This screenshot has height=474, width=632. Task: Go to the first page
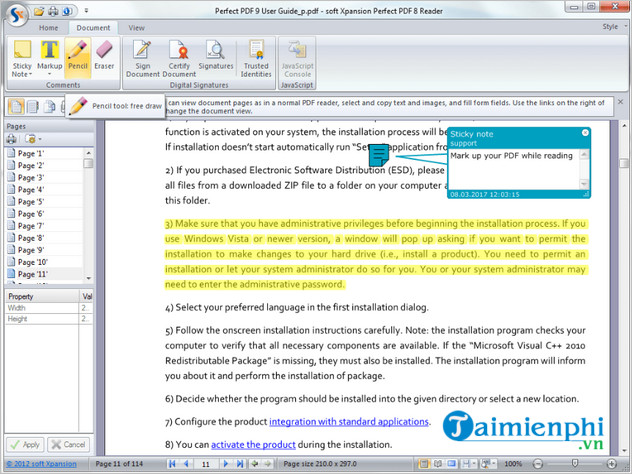pos(172,464)
